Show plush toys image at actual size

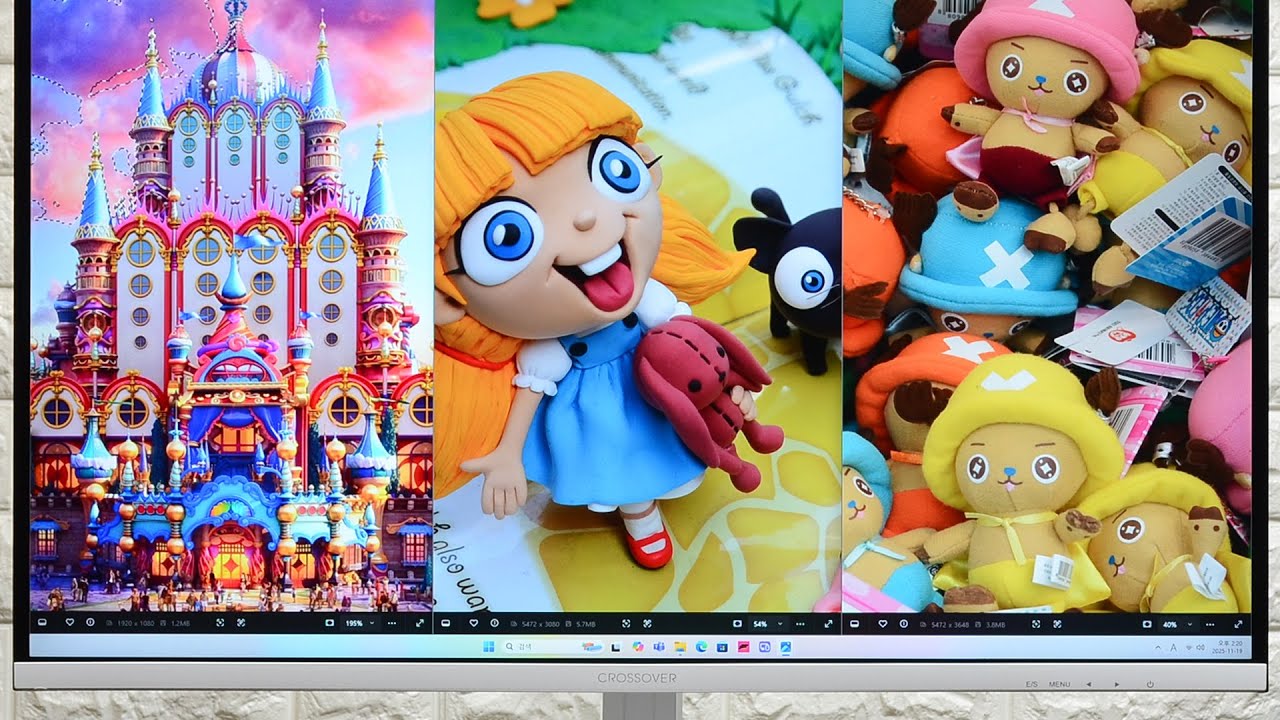[1057, 624]
